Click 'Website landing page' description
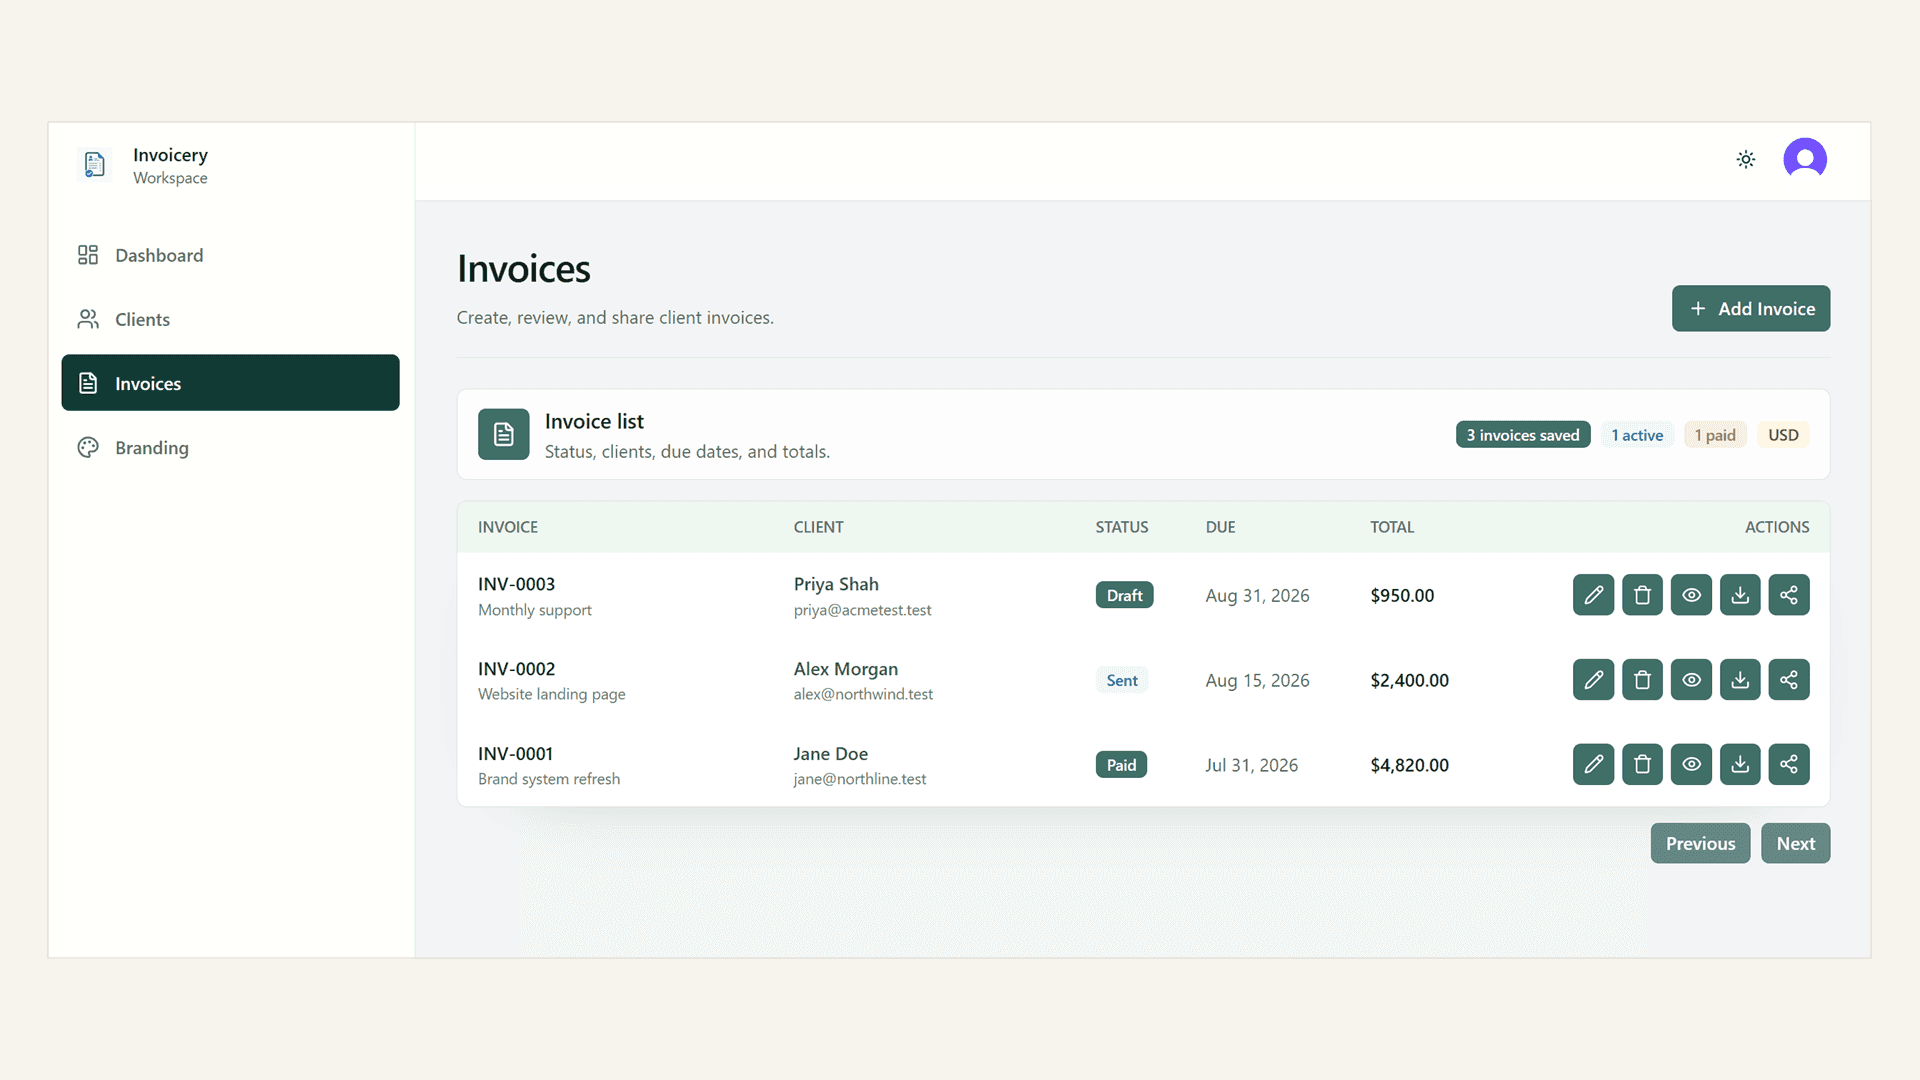 tap(551, 694)
